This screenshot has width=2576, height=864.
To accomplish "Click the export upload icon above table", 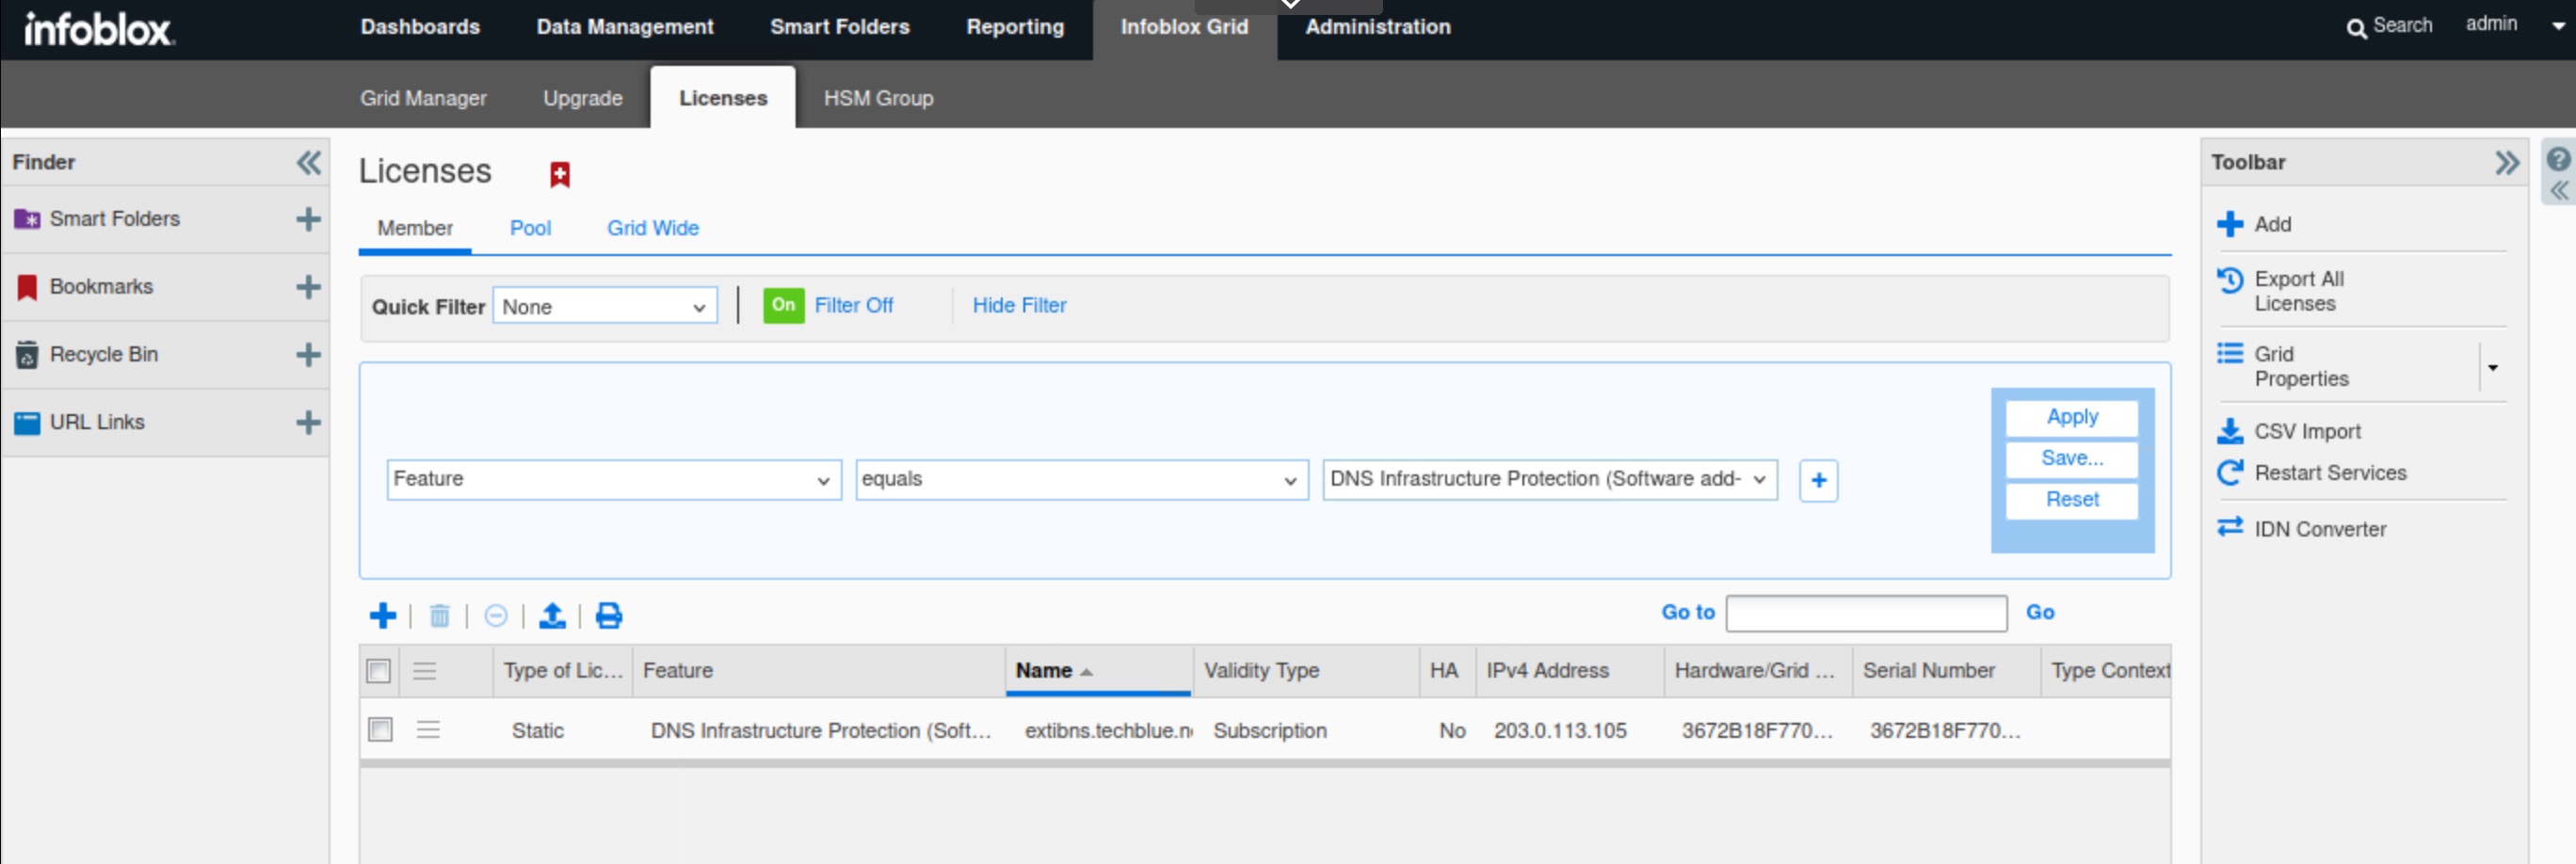I will pos(552,615).
